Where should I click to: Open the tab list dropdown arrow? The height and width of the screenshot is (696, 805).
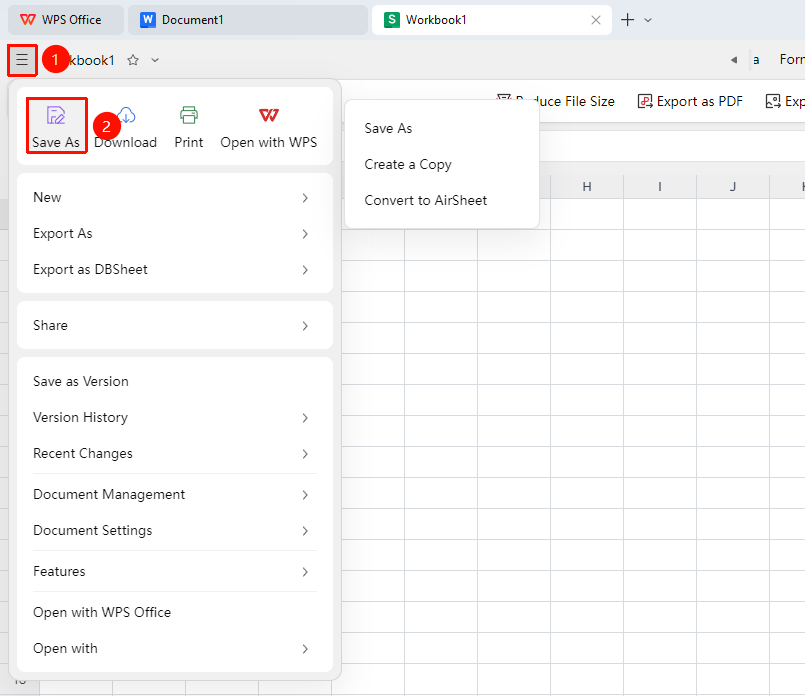point(648,20)
